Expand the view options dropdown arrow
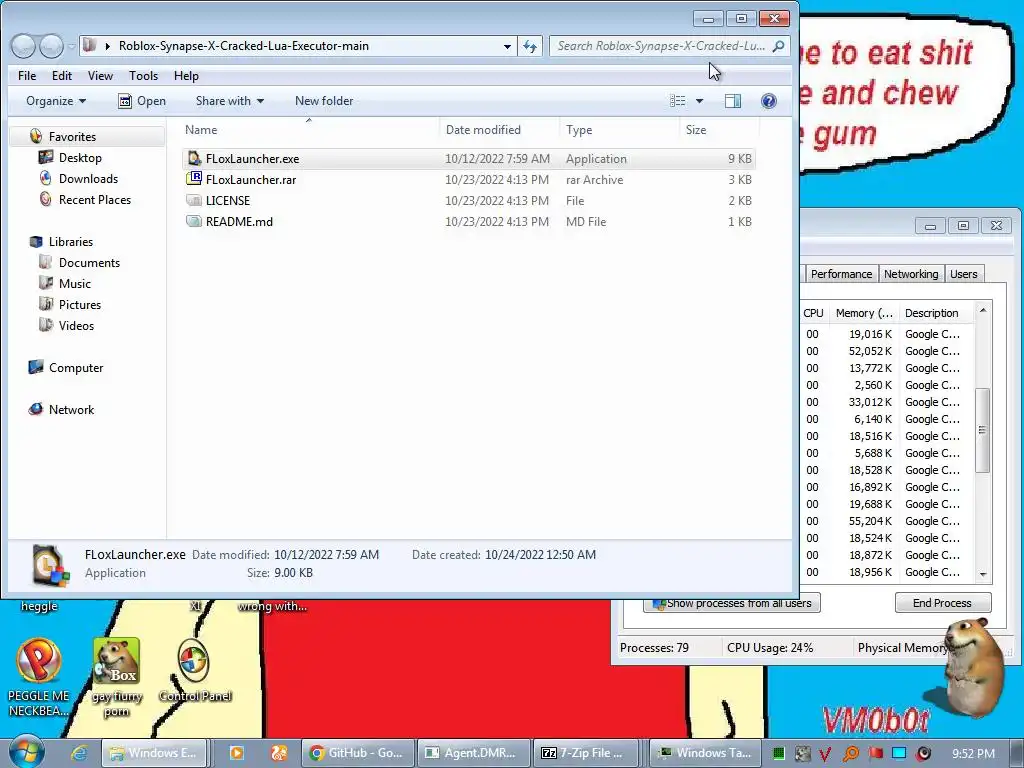The image size is (1024, 768). coord(699,101)
